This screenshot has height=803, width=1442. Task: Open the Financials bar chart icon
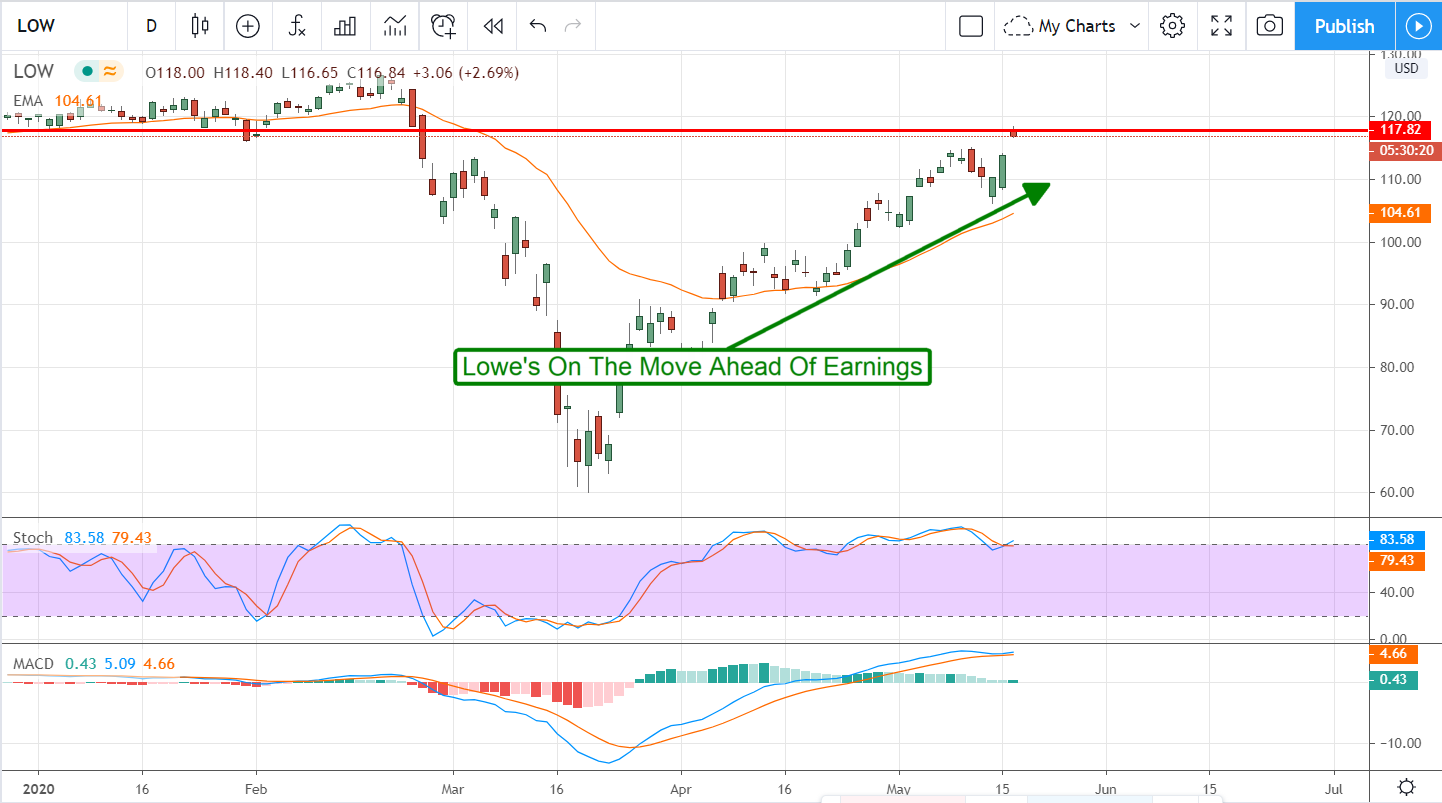click(345, 26)
